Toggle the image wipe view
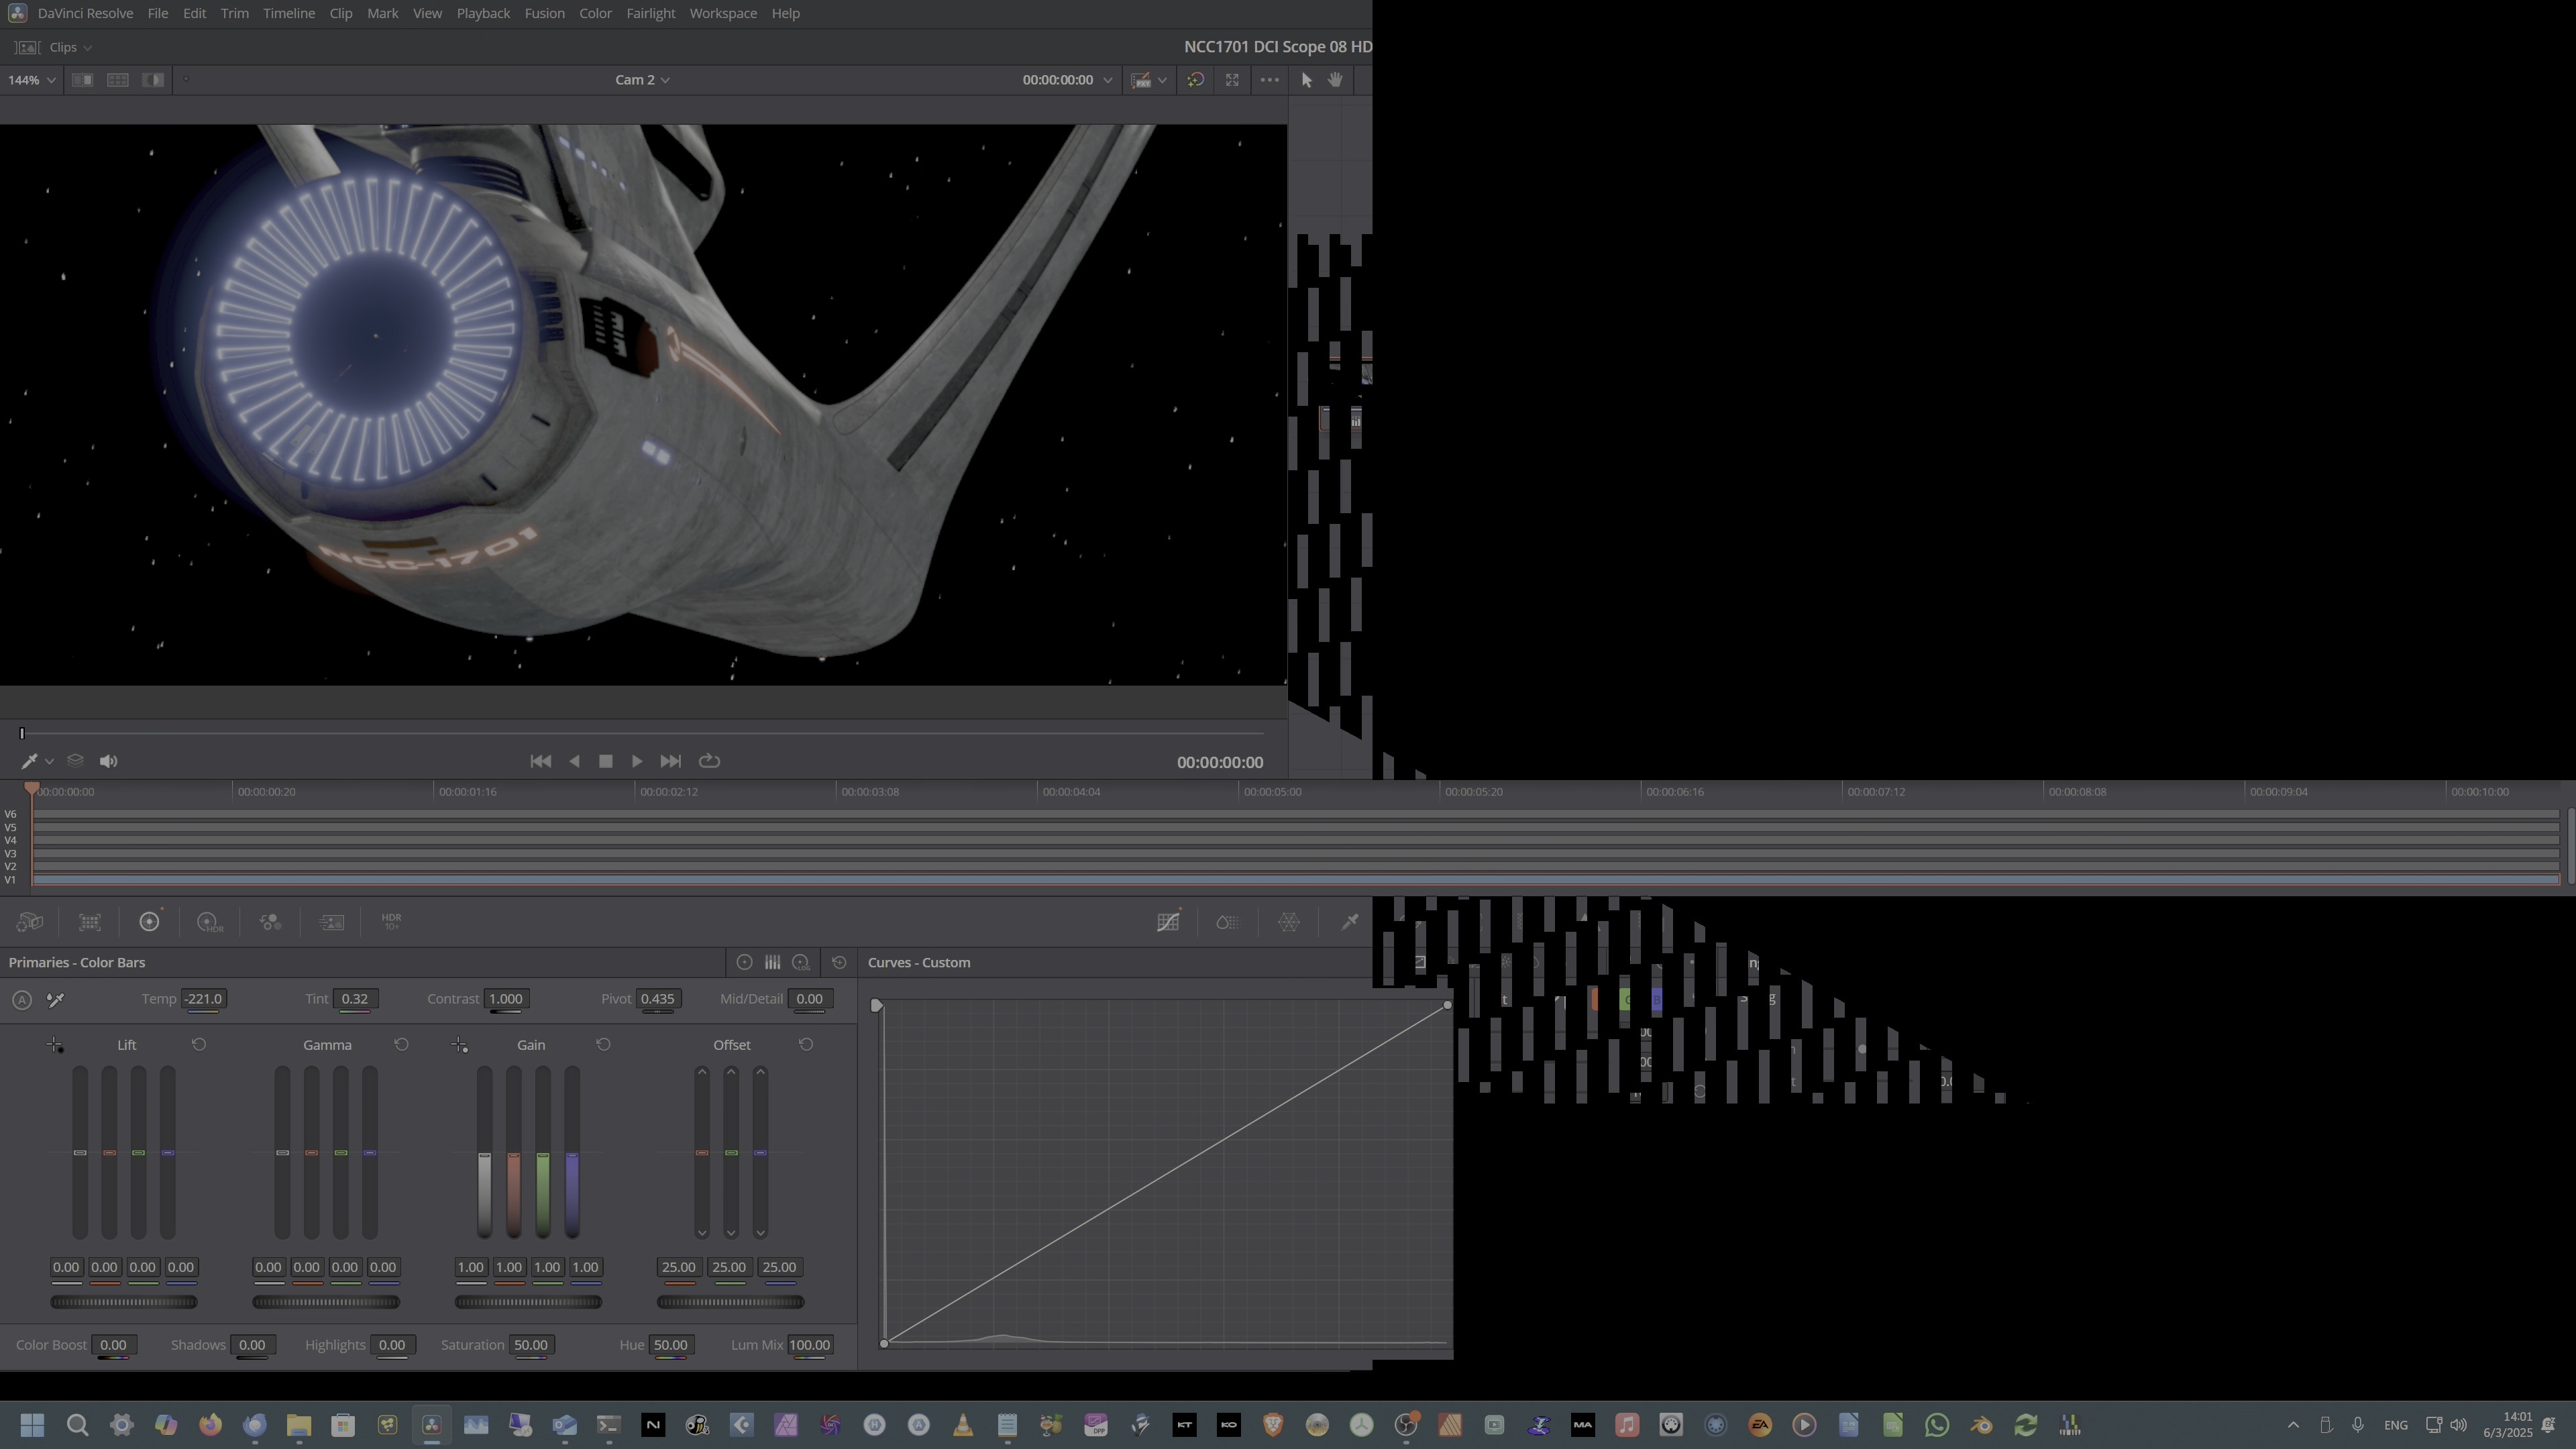The width and height of the screenshot is (2576, 1449). (x=82, y=80)
